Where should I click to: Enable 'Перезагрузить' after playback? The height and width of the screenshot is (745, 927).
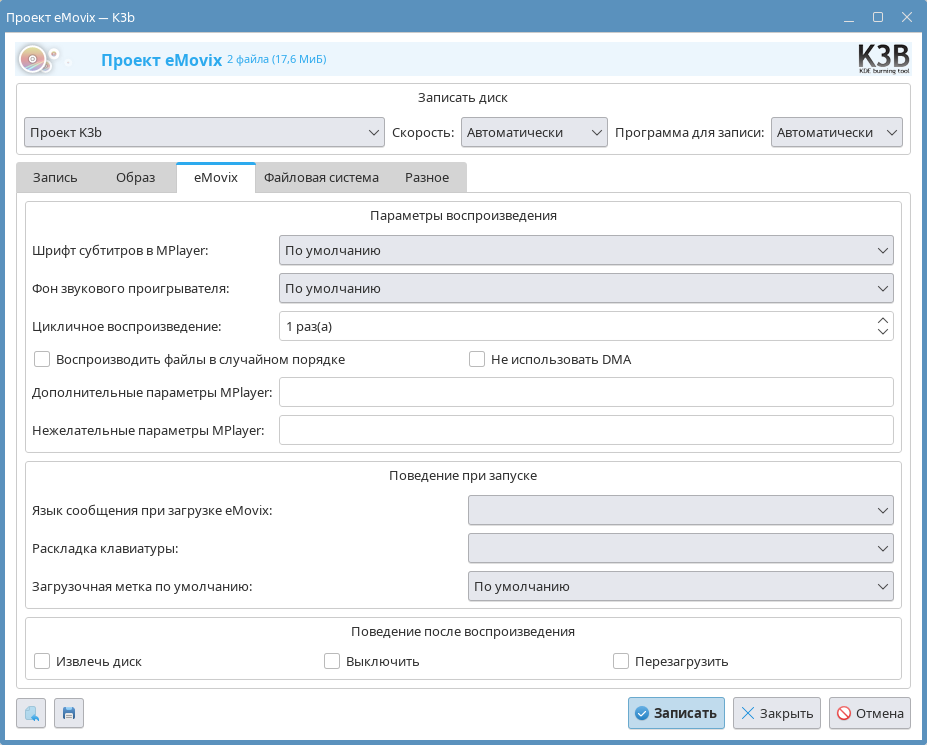pyautogui.click(x=621, y=661)
